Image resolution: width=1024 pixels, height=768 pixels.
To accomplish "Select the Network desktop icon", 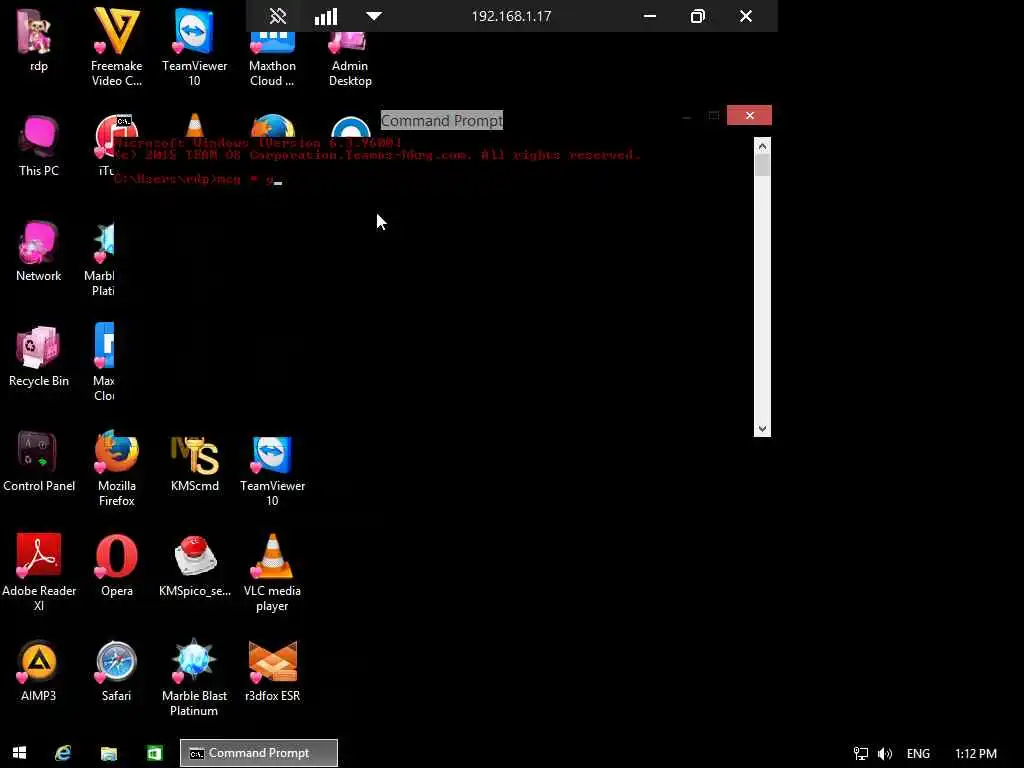I will click(39, 251).
